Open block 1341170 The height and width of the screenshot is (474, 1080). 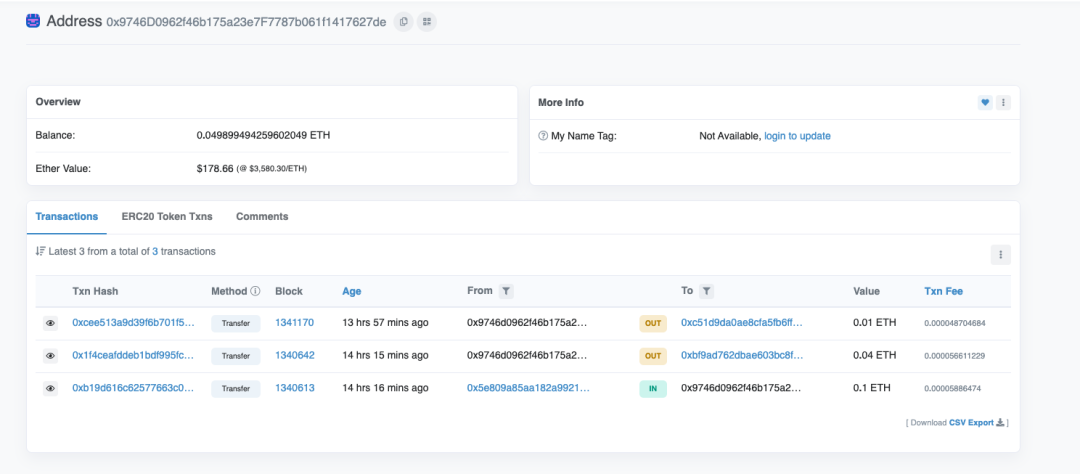[294, 323]
